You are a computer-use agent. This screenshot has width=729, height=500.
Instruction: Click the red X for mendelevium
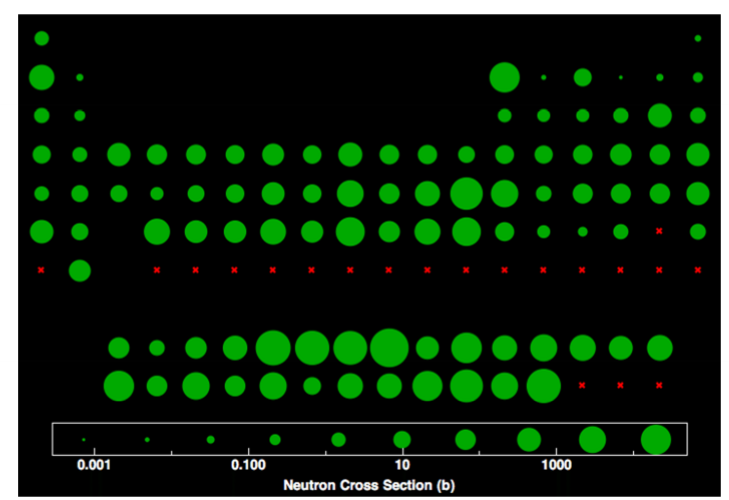(x=582, y=385)
